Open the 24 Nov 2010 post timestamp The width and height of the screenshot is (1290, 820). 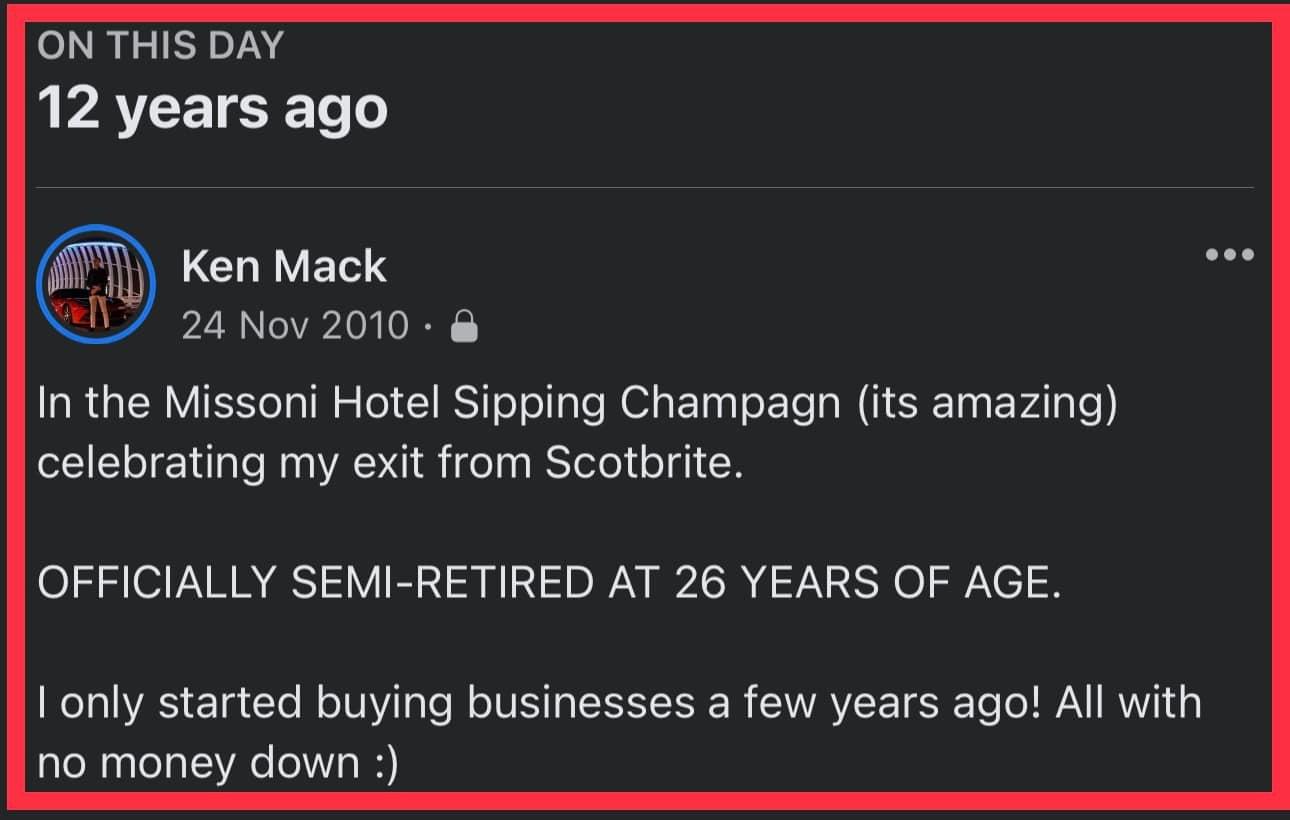pyautogui.click(x=295, y=326)
